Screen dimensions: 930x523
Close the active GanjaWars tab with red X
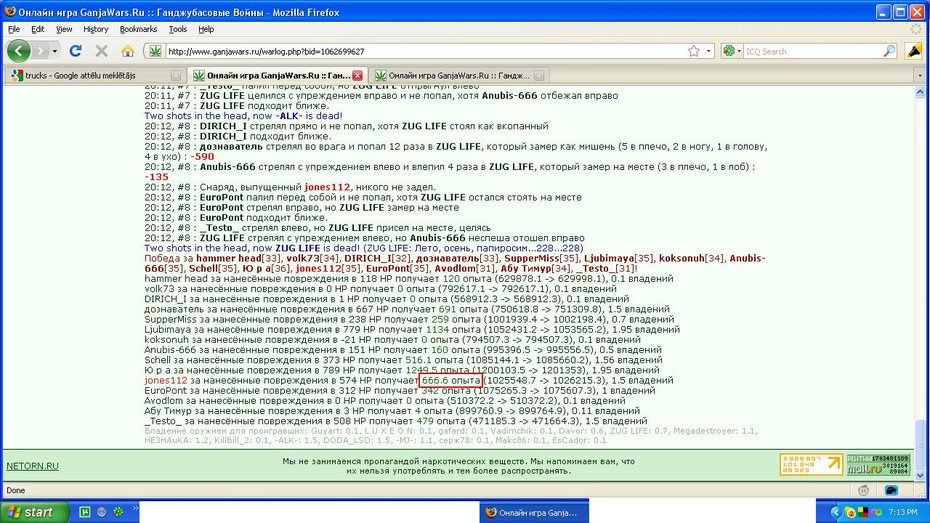pyautogui.click(x=357, y=76)
